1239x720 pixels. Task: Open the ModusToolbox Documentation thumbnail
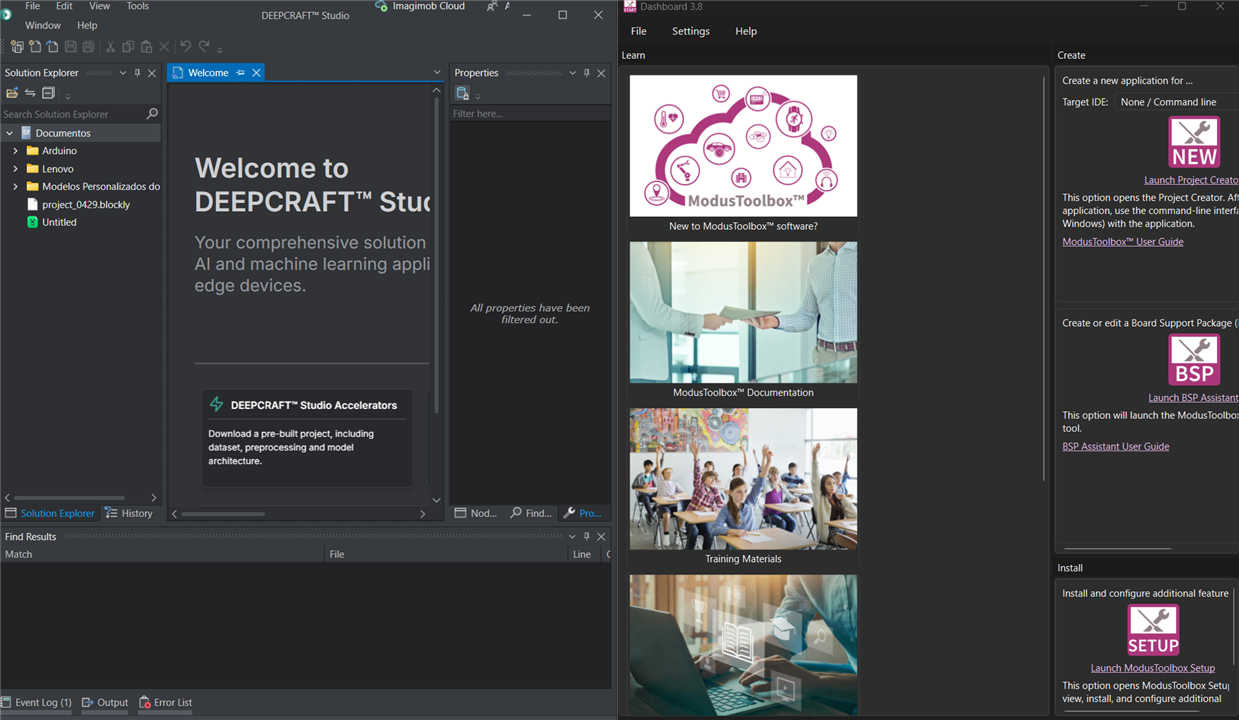743,312
